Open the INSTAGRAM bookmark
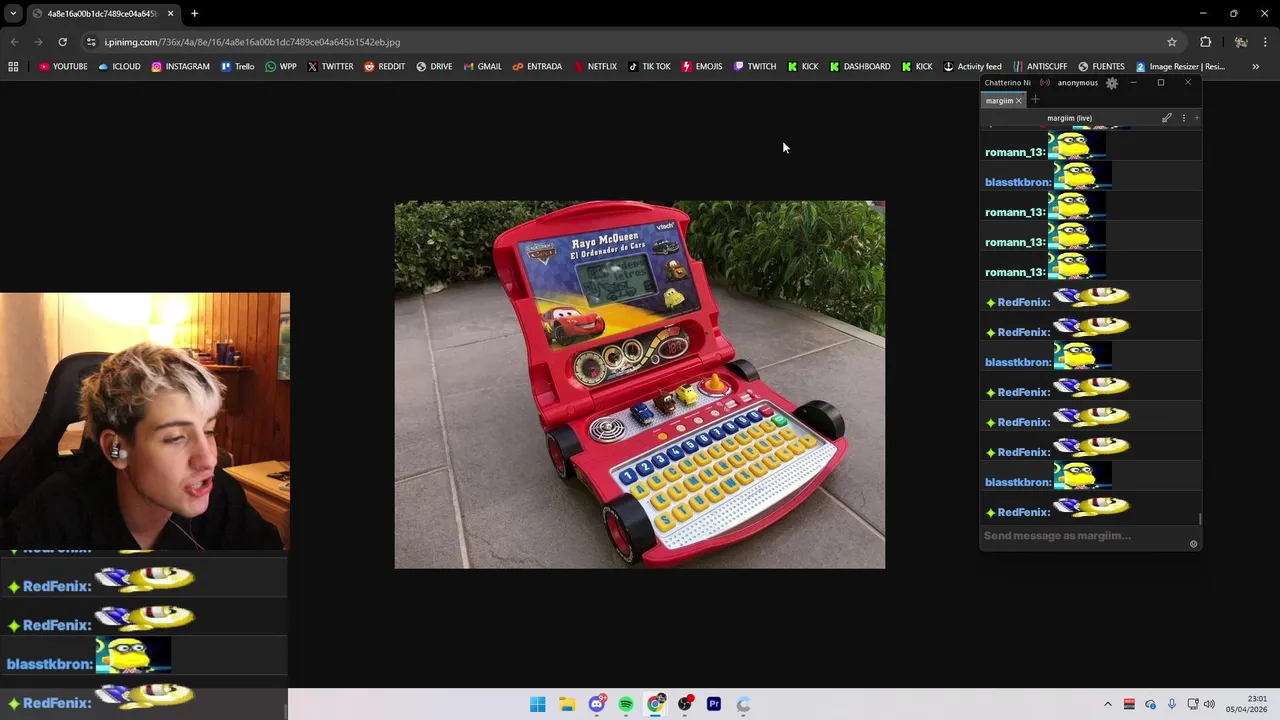This screenshot has width=1280, height=720. (x=180, y=66)
